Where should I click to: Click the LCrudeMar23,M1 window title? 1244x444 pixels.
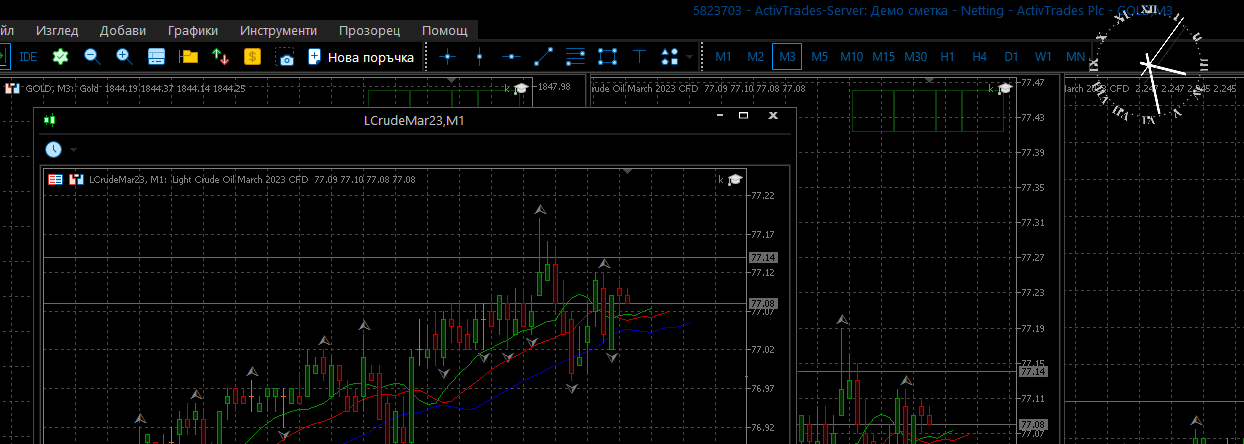pos(414,121)
